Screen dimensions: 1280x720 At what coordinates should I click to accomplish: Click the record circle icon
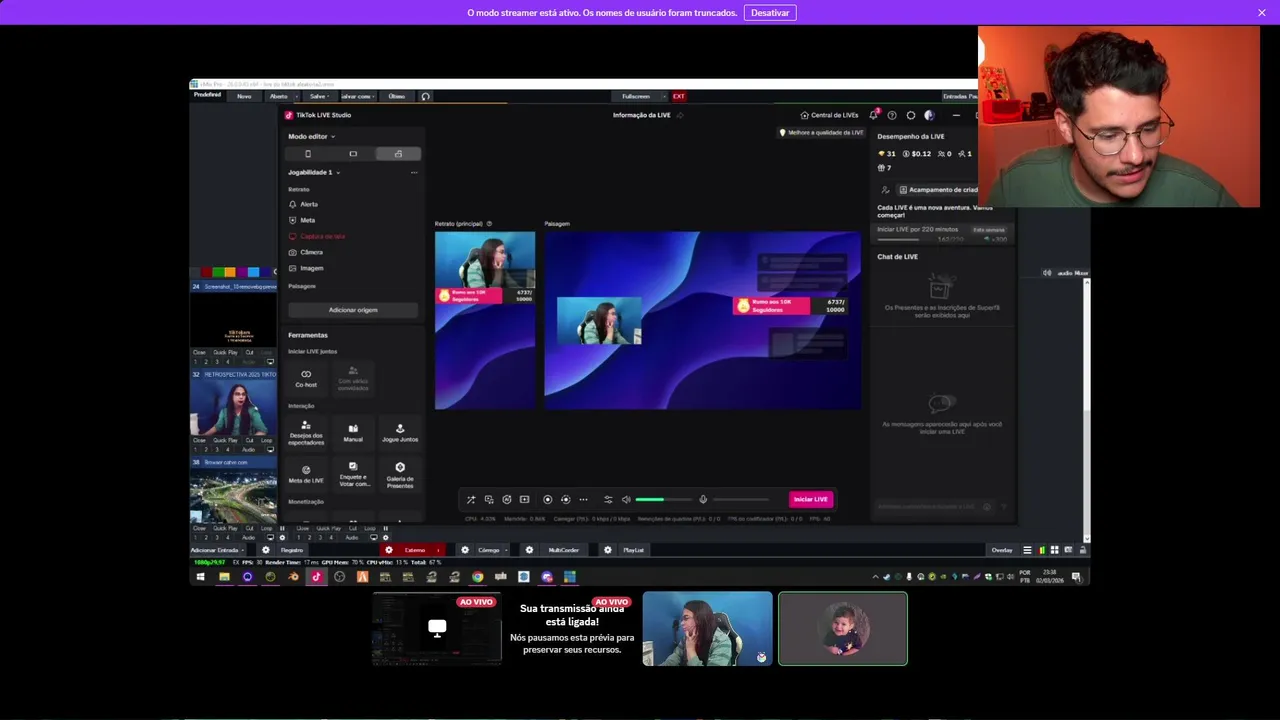(547, 499)
